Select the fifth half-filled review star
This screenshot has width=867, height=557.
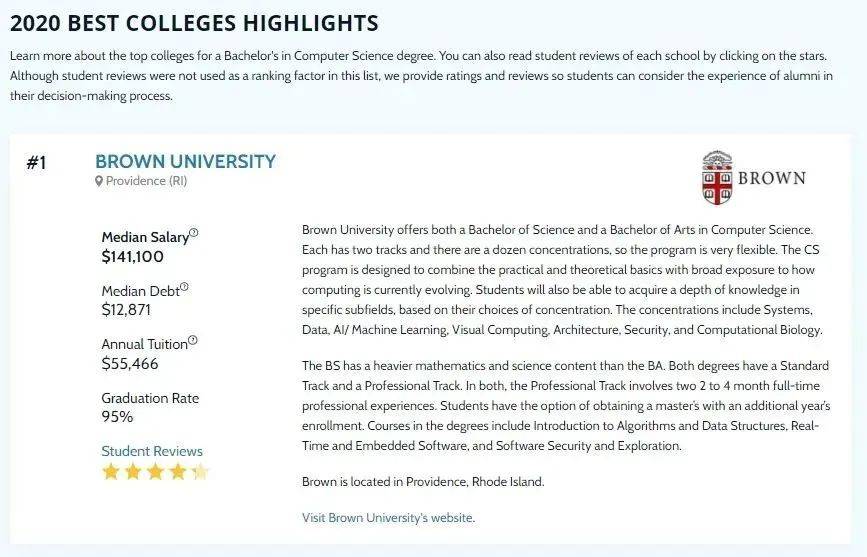tap(200, 471)
